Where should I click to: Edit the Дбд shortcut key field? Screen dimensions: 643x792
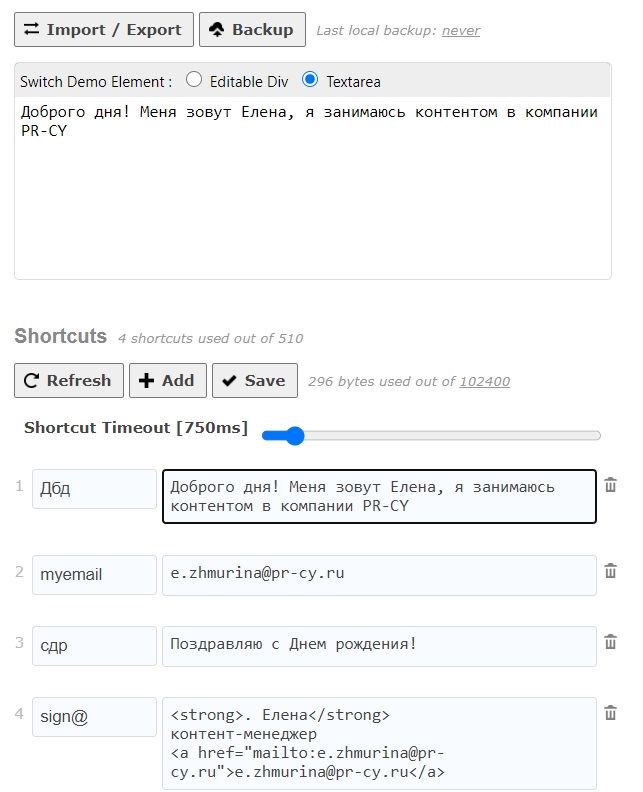coord(94,489)
